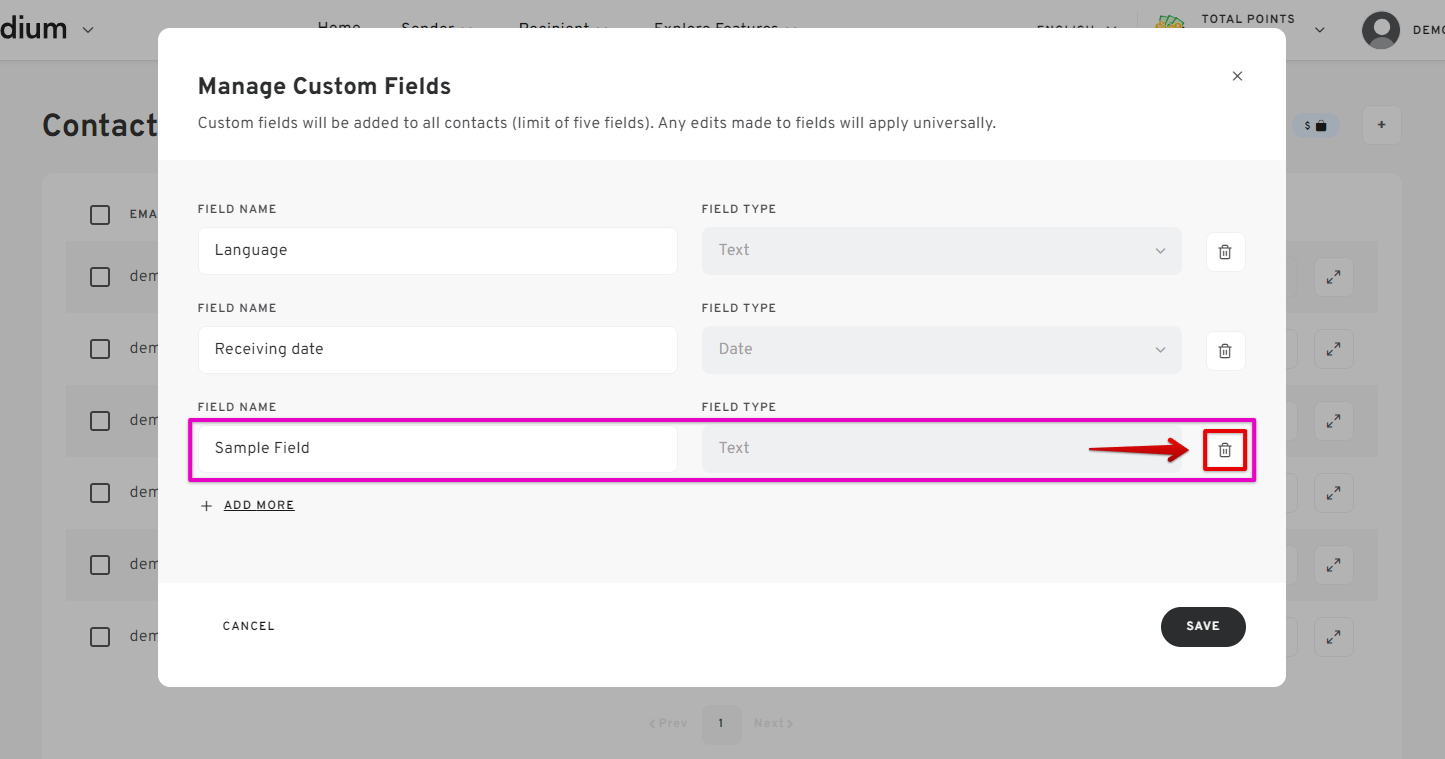
Task: Click the trash icon beside the Language field
Action: [x=1225, y=251]
